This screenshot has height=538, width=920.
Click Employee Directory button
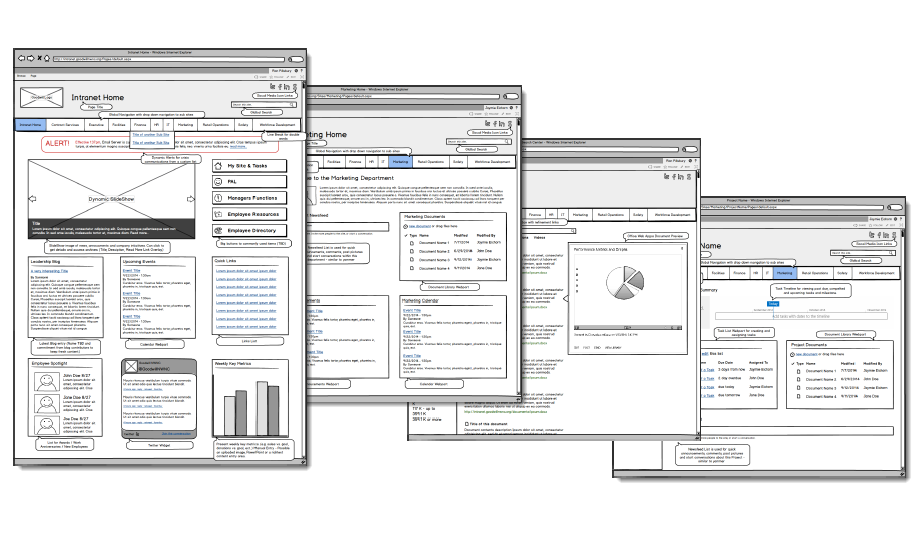[249, 231]
